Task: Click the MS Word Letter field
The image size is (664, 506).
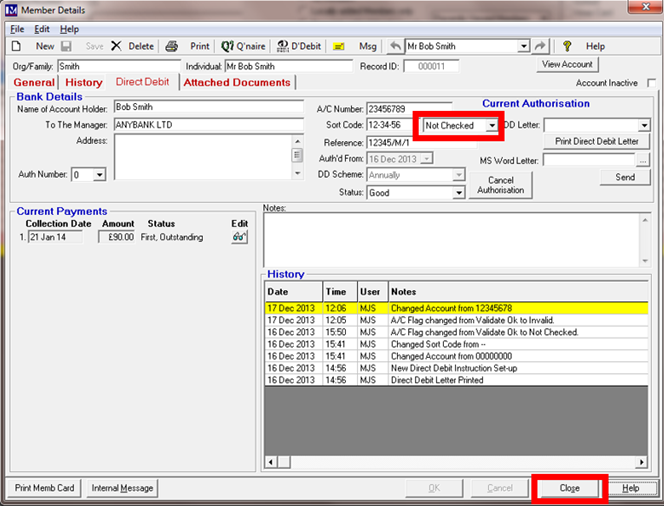Action: 589,160
